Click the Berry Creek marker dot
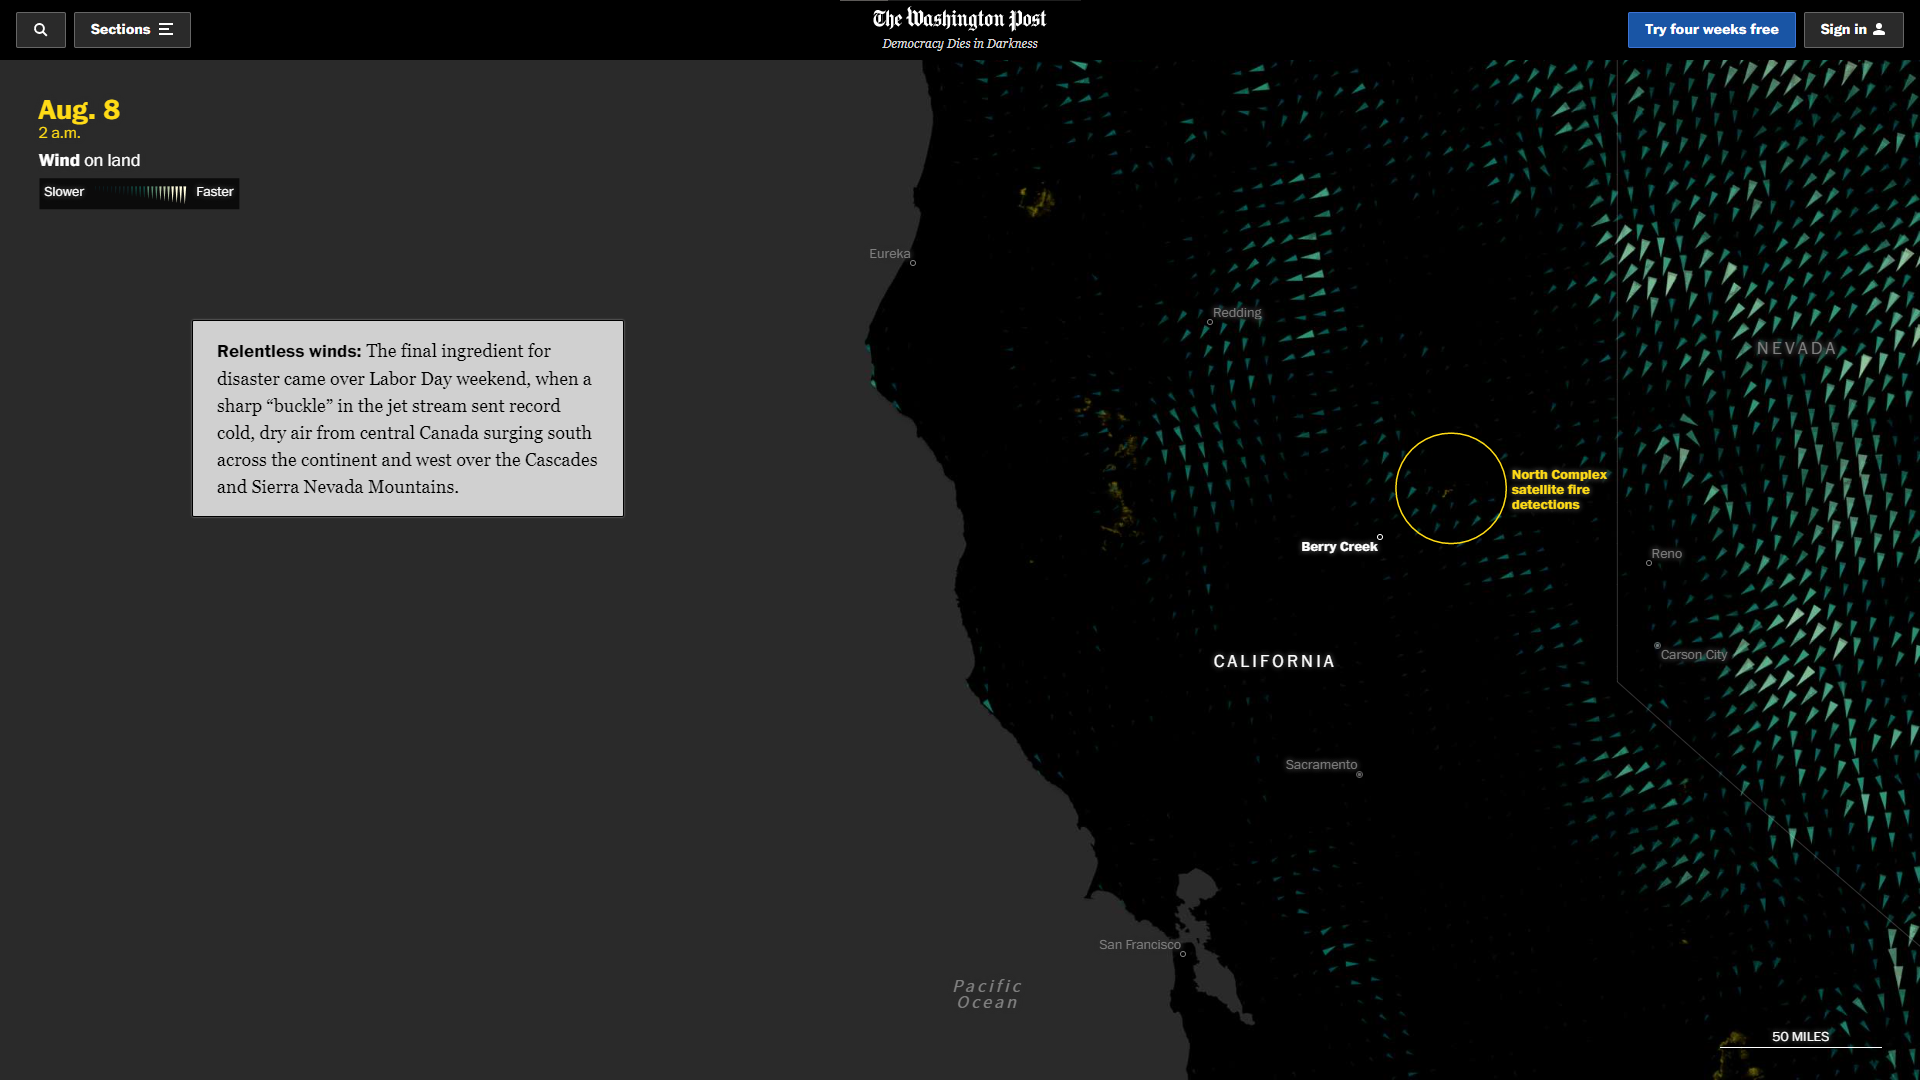 [1380, 537]
